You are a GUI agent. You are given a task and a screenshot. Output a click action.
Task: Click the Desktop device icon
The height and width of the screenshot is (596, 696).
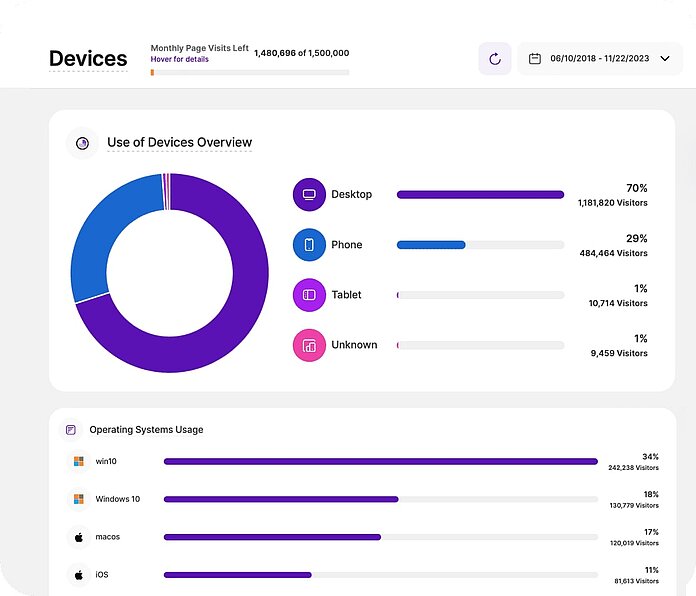[309, 194]
